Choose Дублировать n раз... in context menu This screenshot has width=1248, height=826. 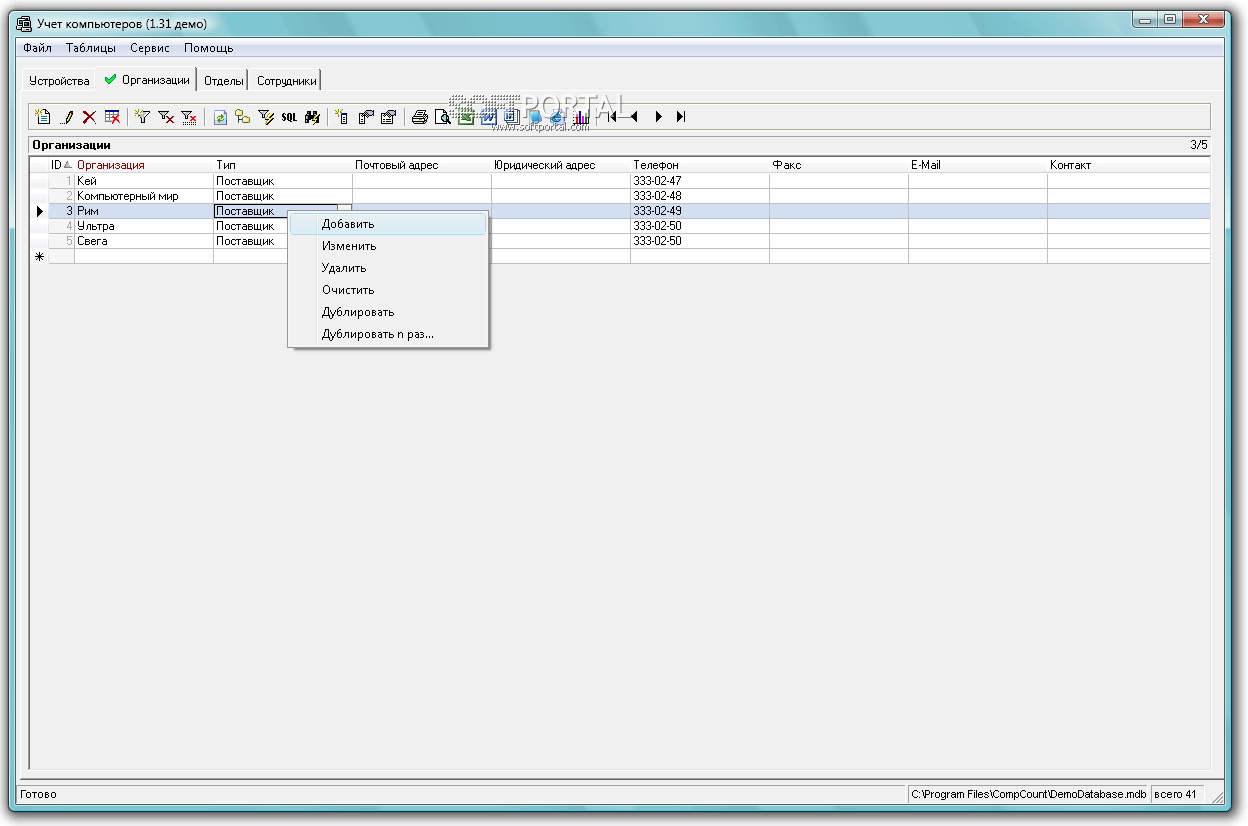388,334
